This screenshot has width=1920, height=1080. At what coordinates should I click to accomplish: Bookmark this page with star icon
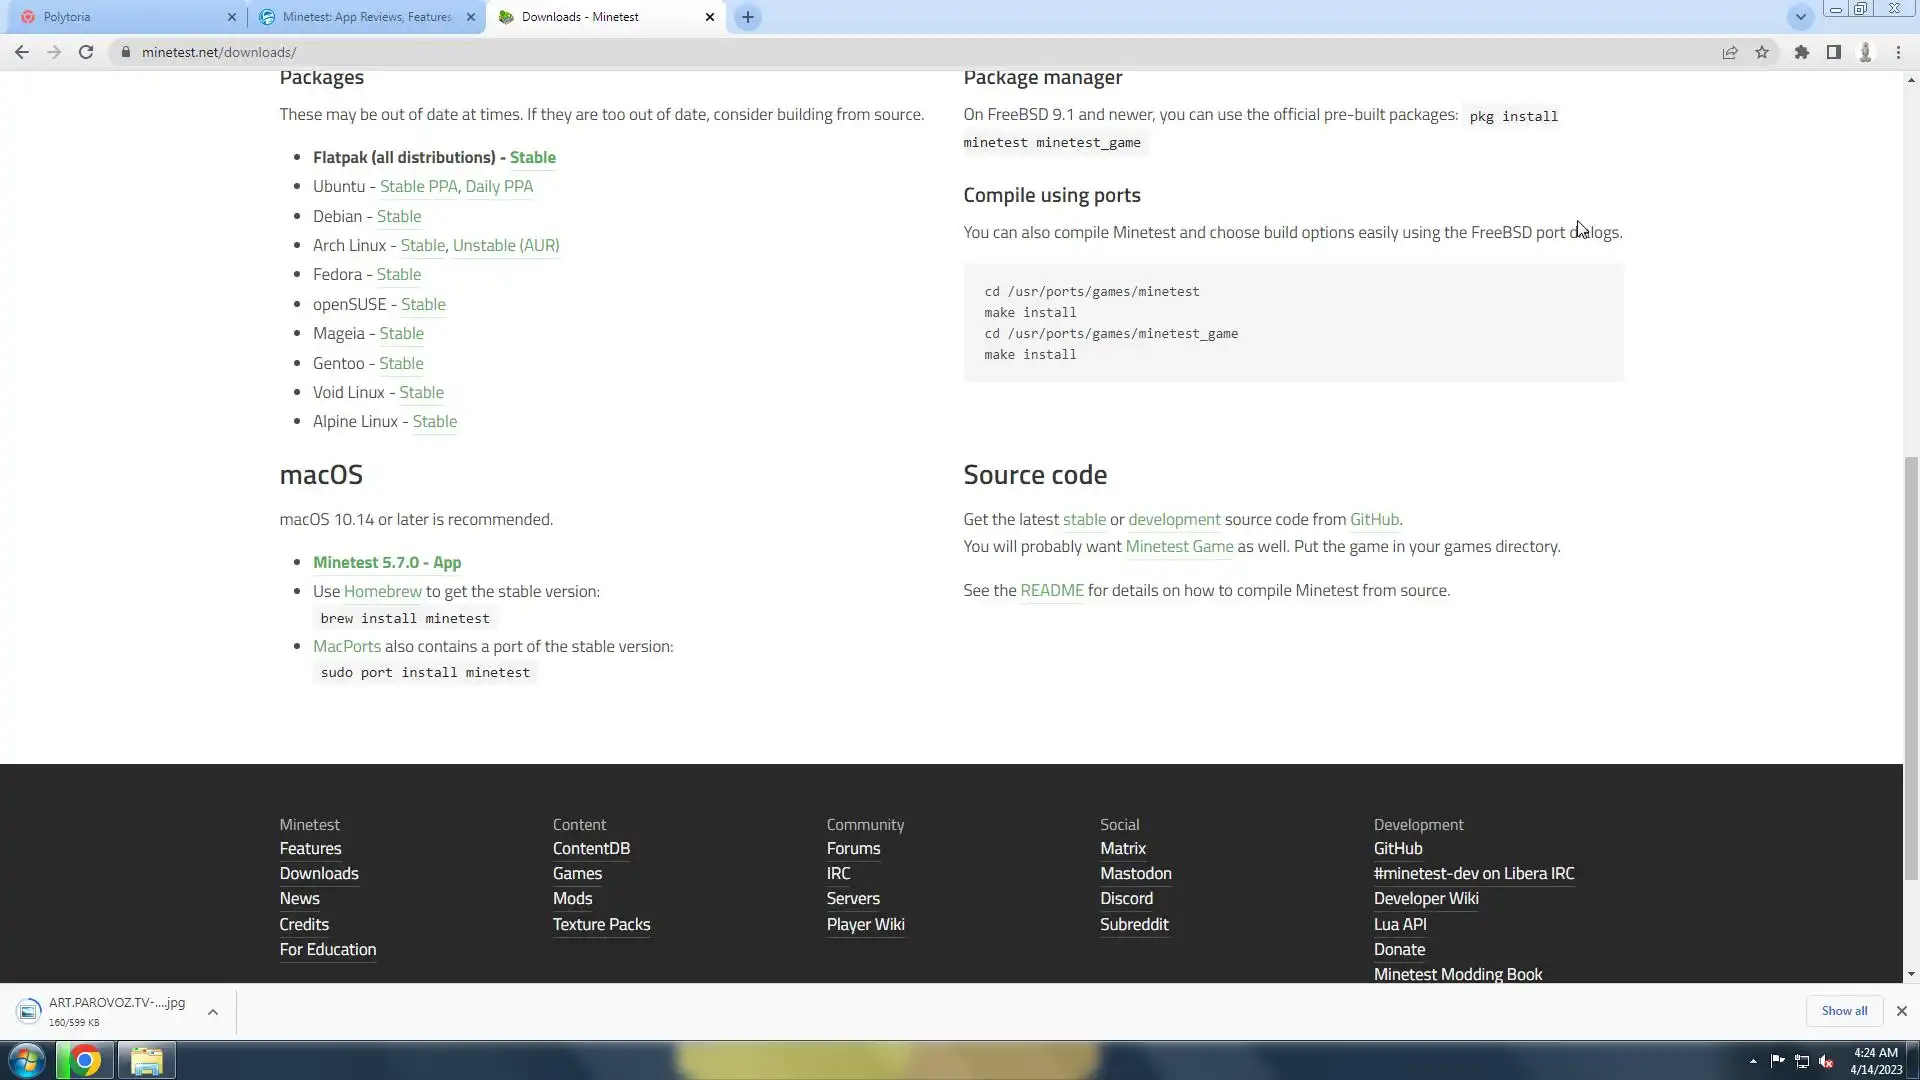1762,52
